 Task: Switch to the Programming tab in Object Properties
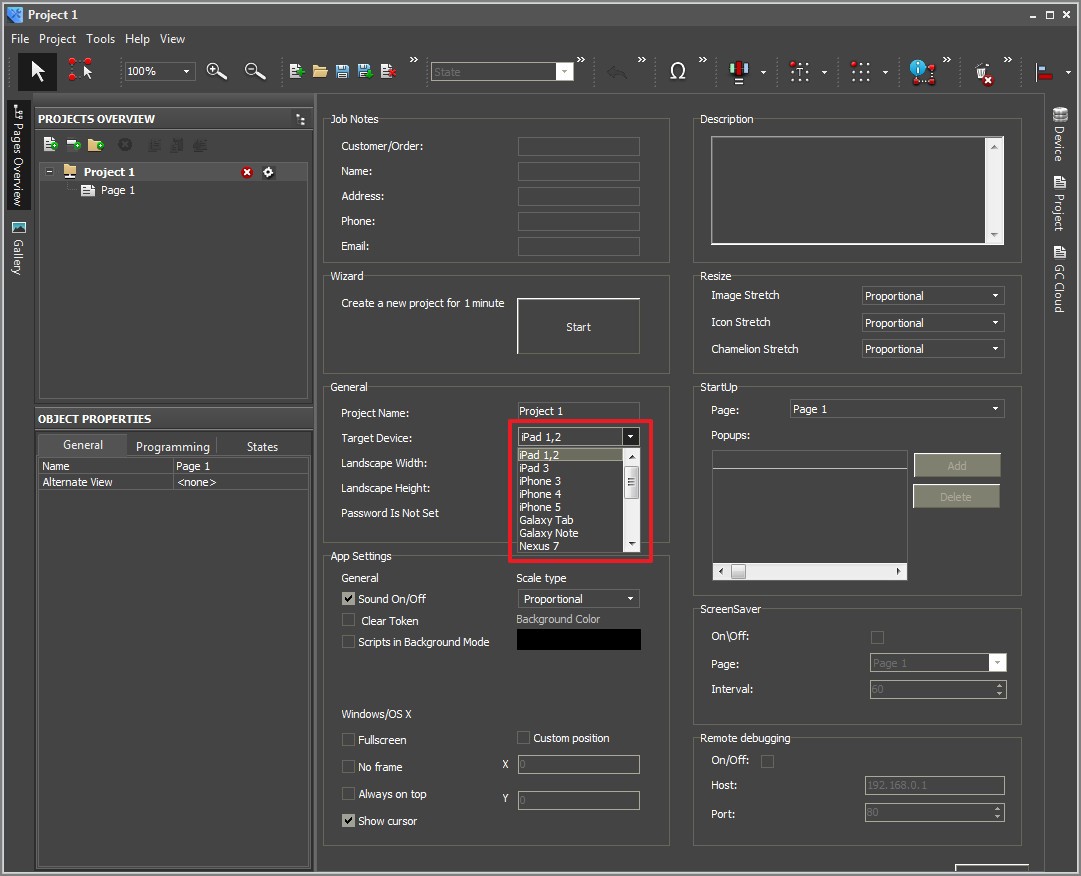pos(172,445)
